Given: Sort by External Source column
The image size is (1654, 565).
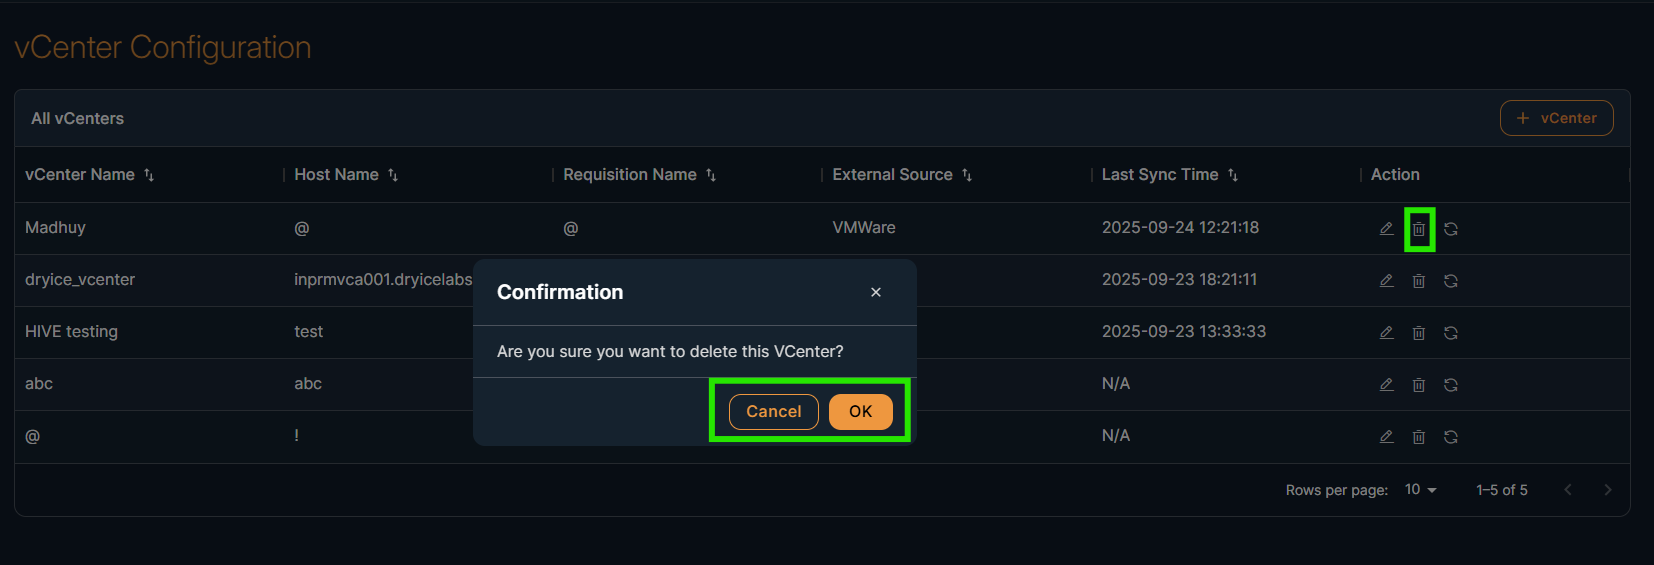Looking at the screenshot, I should tap(967, 175).
